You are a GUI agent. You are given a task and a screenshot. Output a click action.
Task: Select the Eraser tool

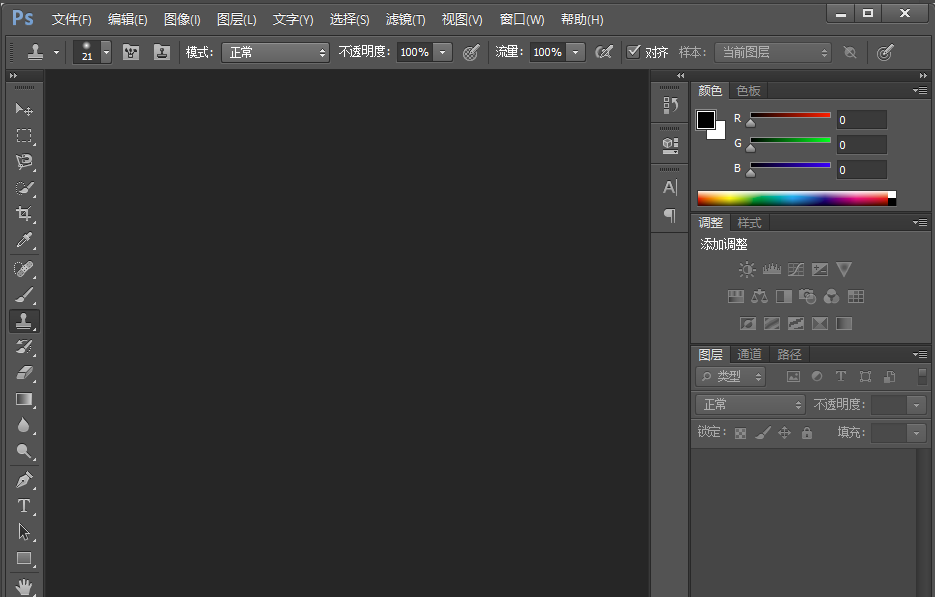[25, 373]
